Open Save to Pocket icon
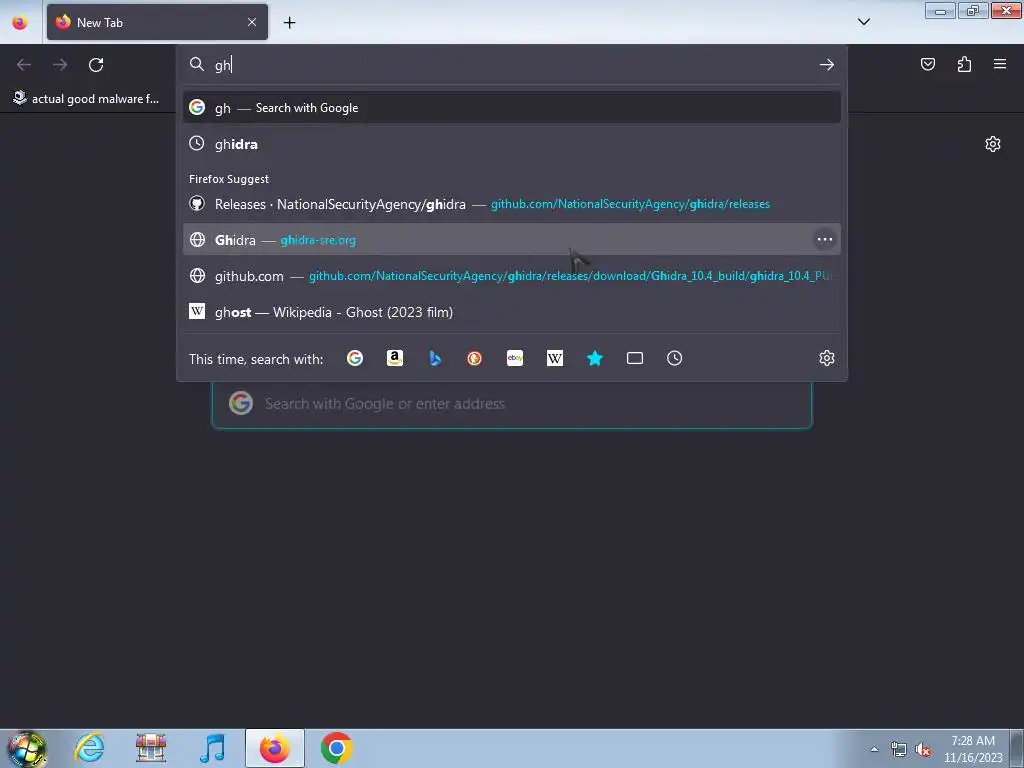This screenshot has width=1024, height=768. pos(927,64)
